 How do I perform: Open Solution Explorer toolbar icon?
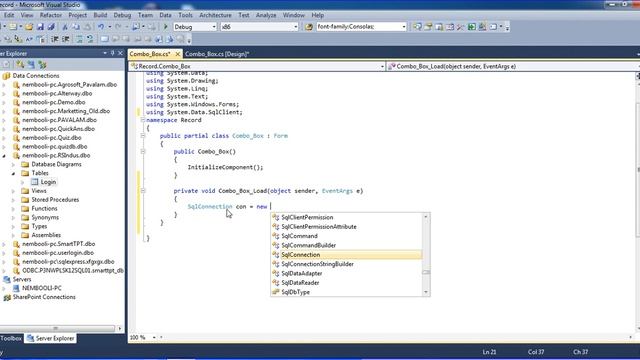click(417, 27)
